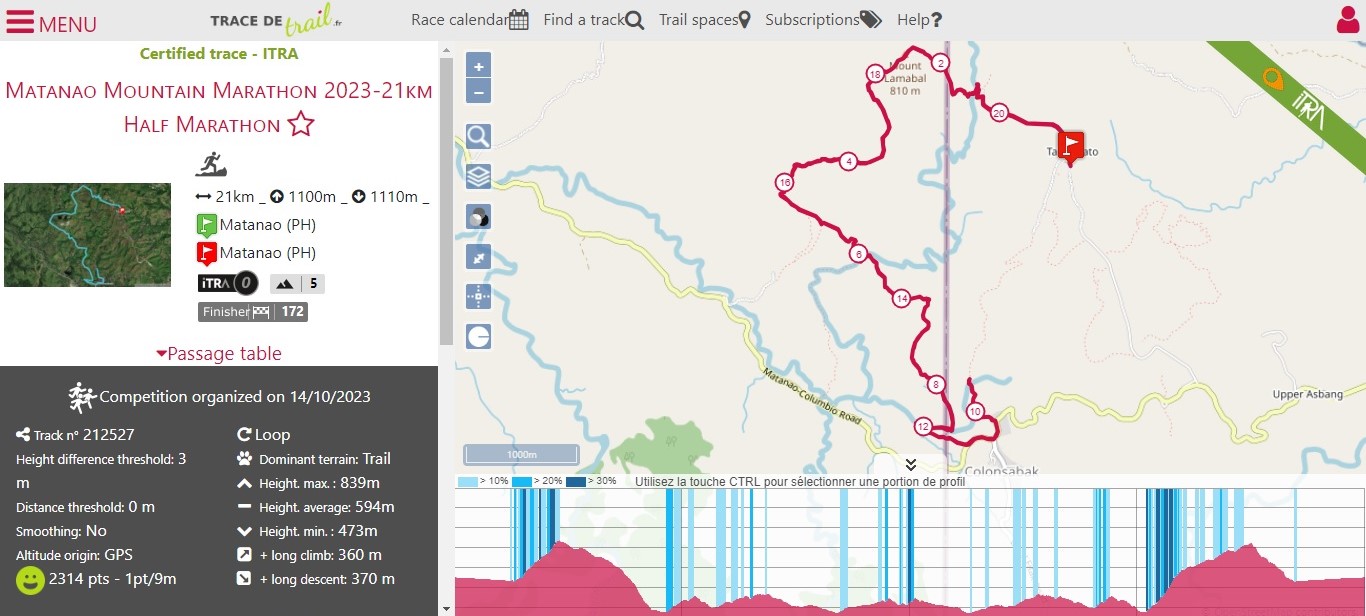
Task: Click kilometer marker 2 on map
Action: pos(940,63)
